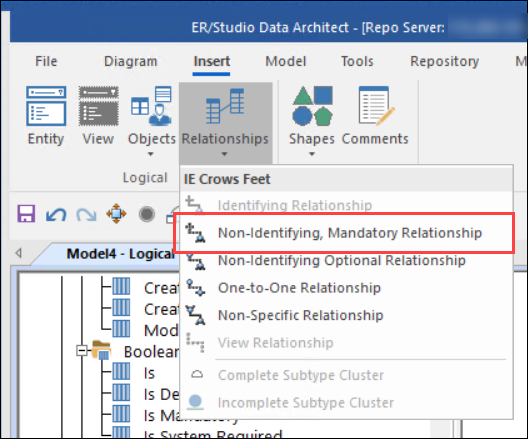Select the Is De tree item

161,394
